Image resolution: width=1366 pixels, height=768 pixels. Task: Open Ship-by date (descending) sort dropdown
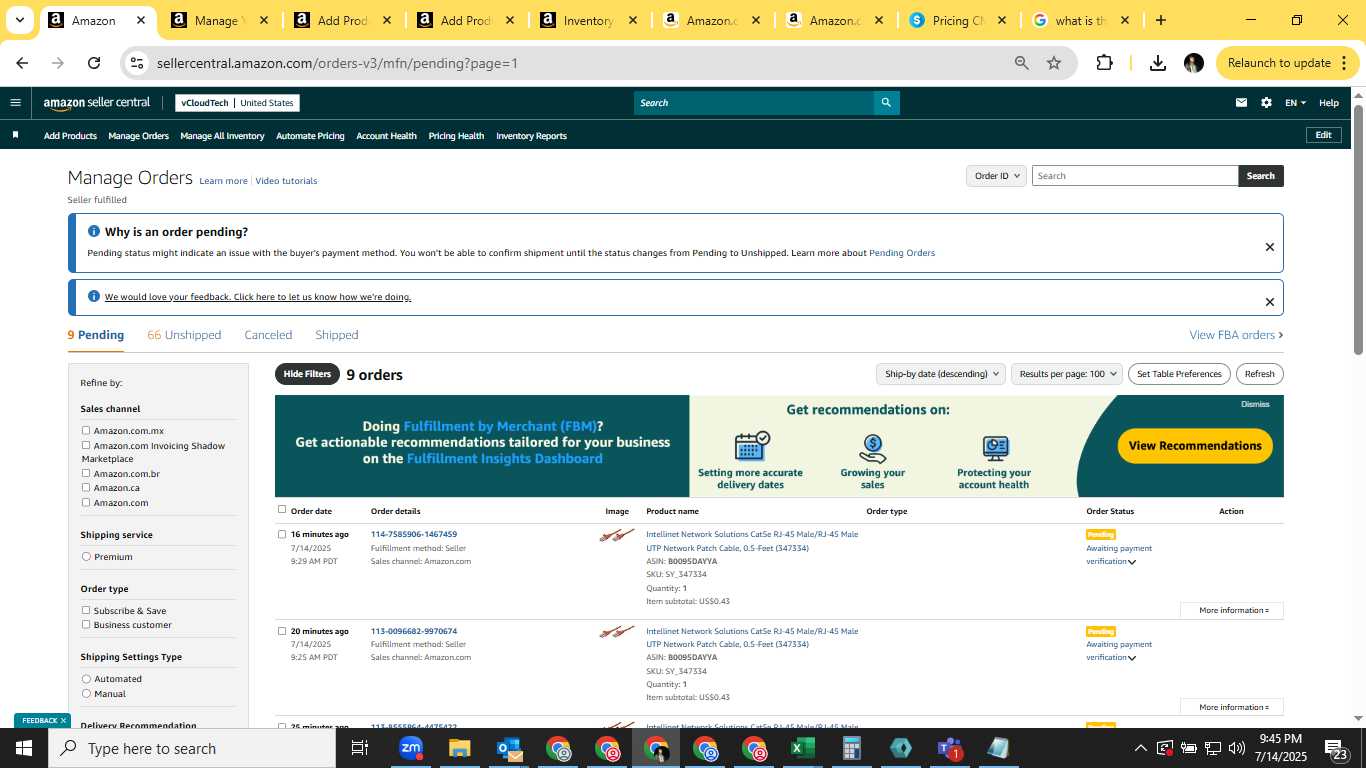[x=940, y=374]
